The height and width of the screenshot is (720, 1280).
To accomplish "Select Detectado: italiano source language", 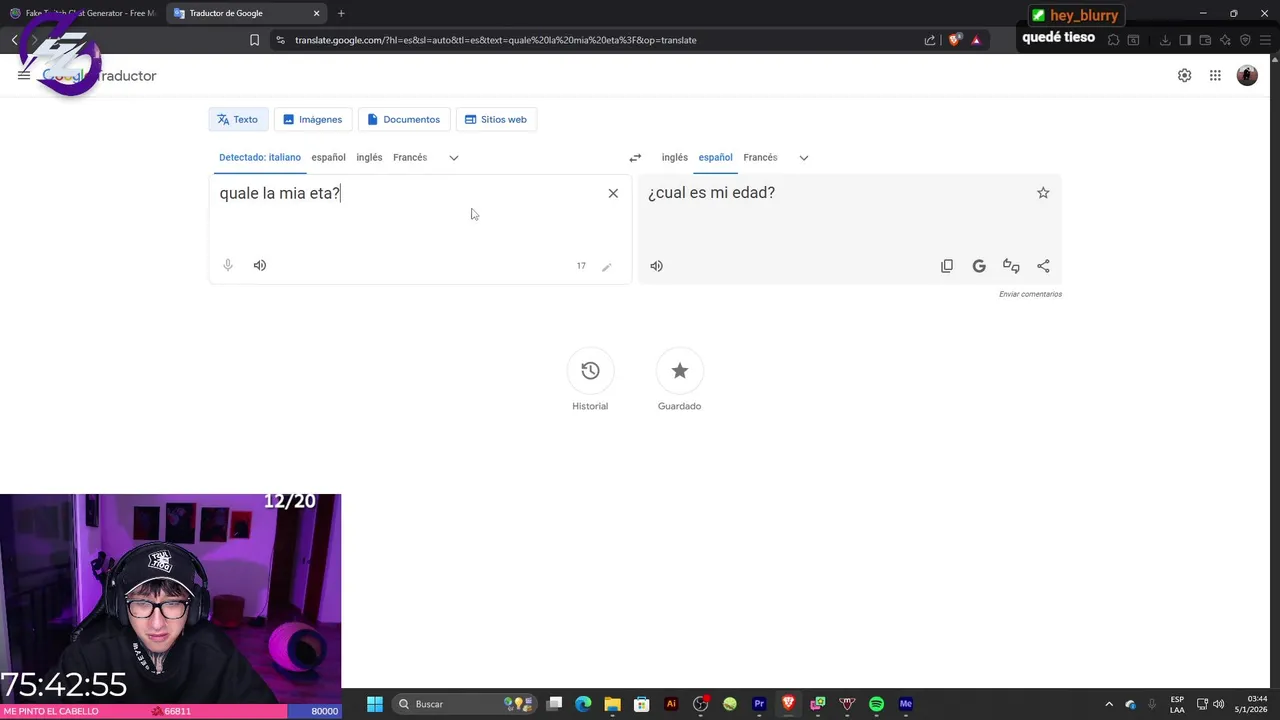I will coord(260,157).
